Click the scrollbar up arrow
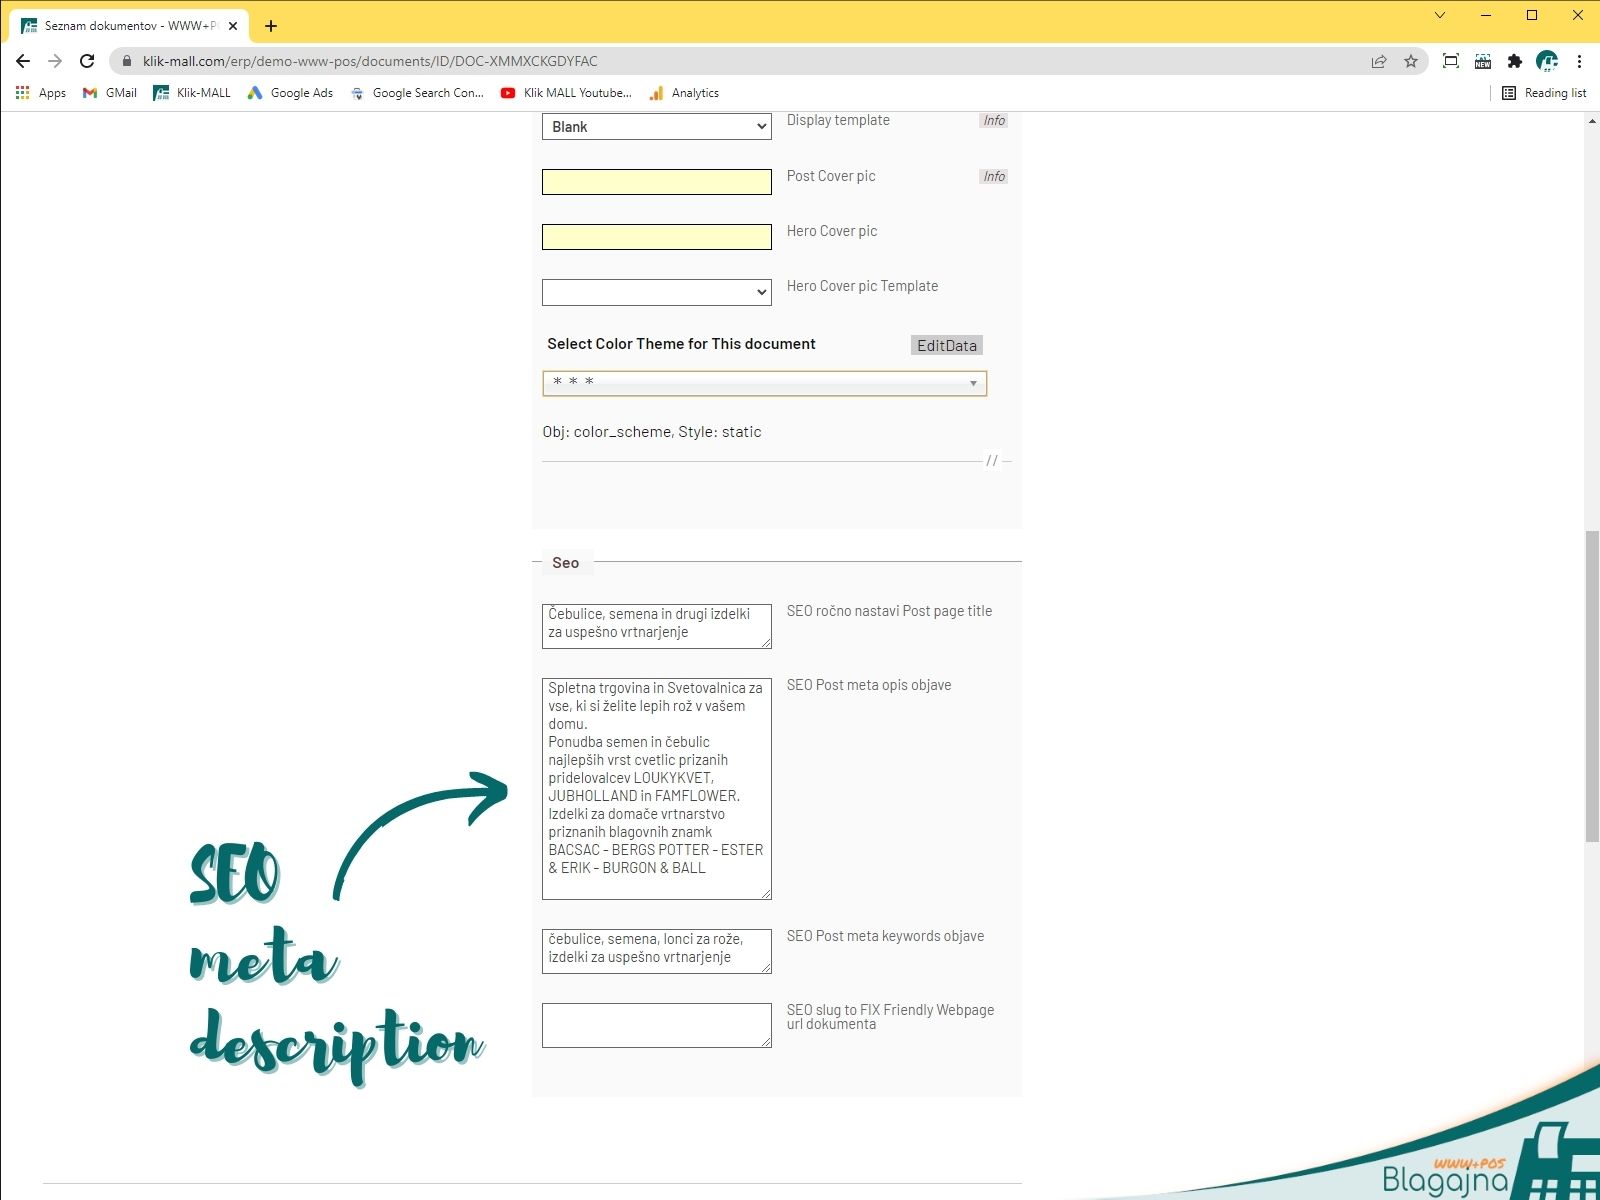 click(1592, 121)
